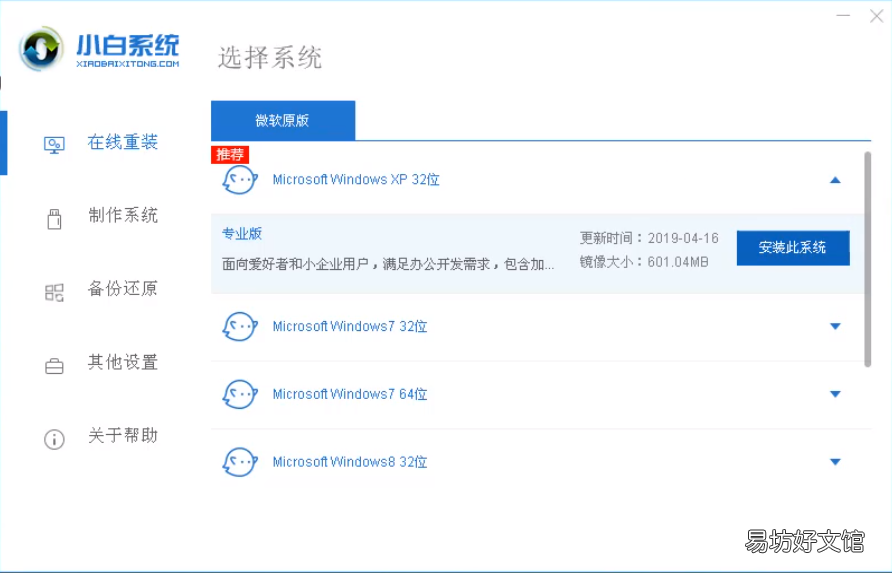
Task: Click the 面向爱好者和小企业用户 description text
Action: pos(388,264)
